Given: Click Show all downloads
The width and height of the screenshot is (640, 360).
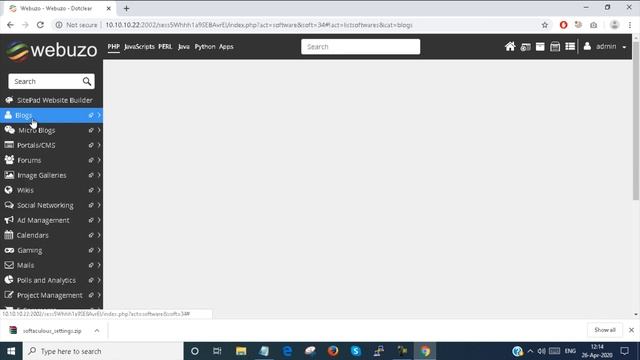Looking at the screenshot, I should (605, 330).
